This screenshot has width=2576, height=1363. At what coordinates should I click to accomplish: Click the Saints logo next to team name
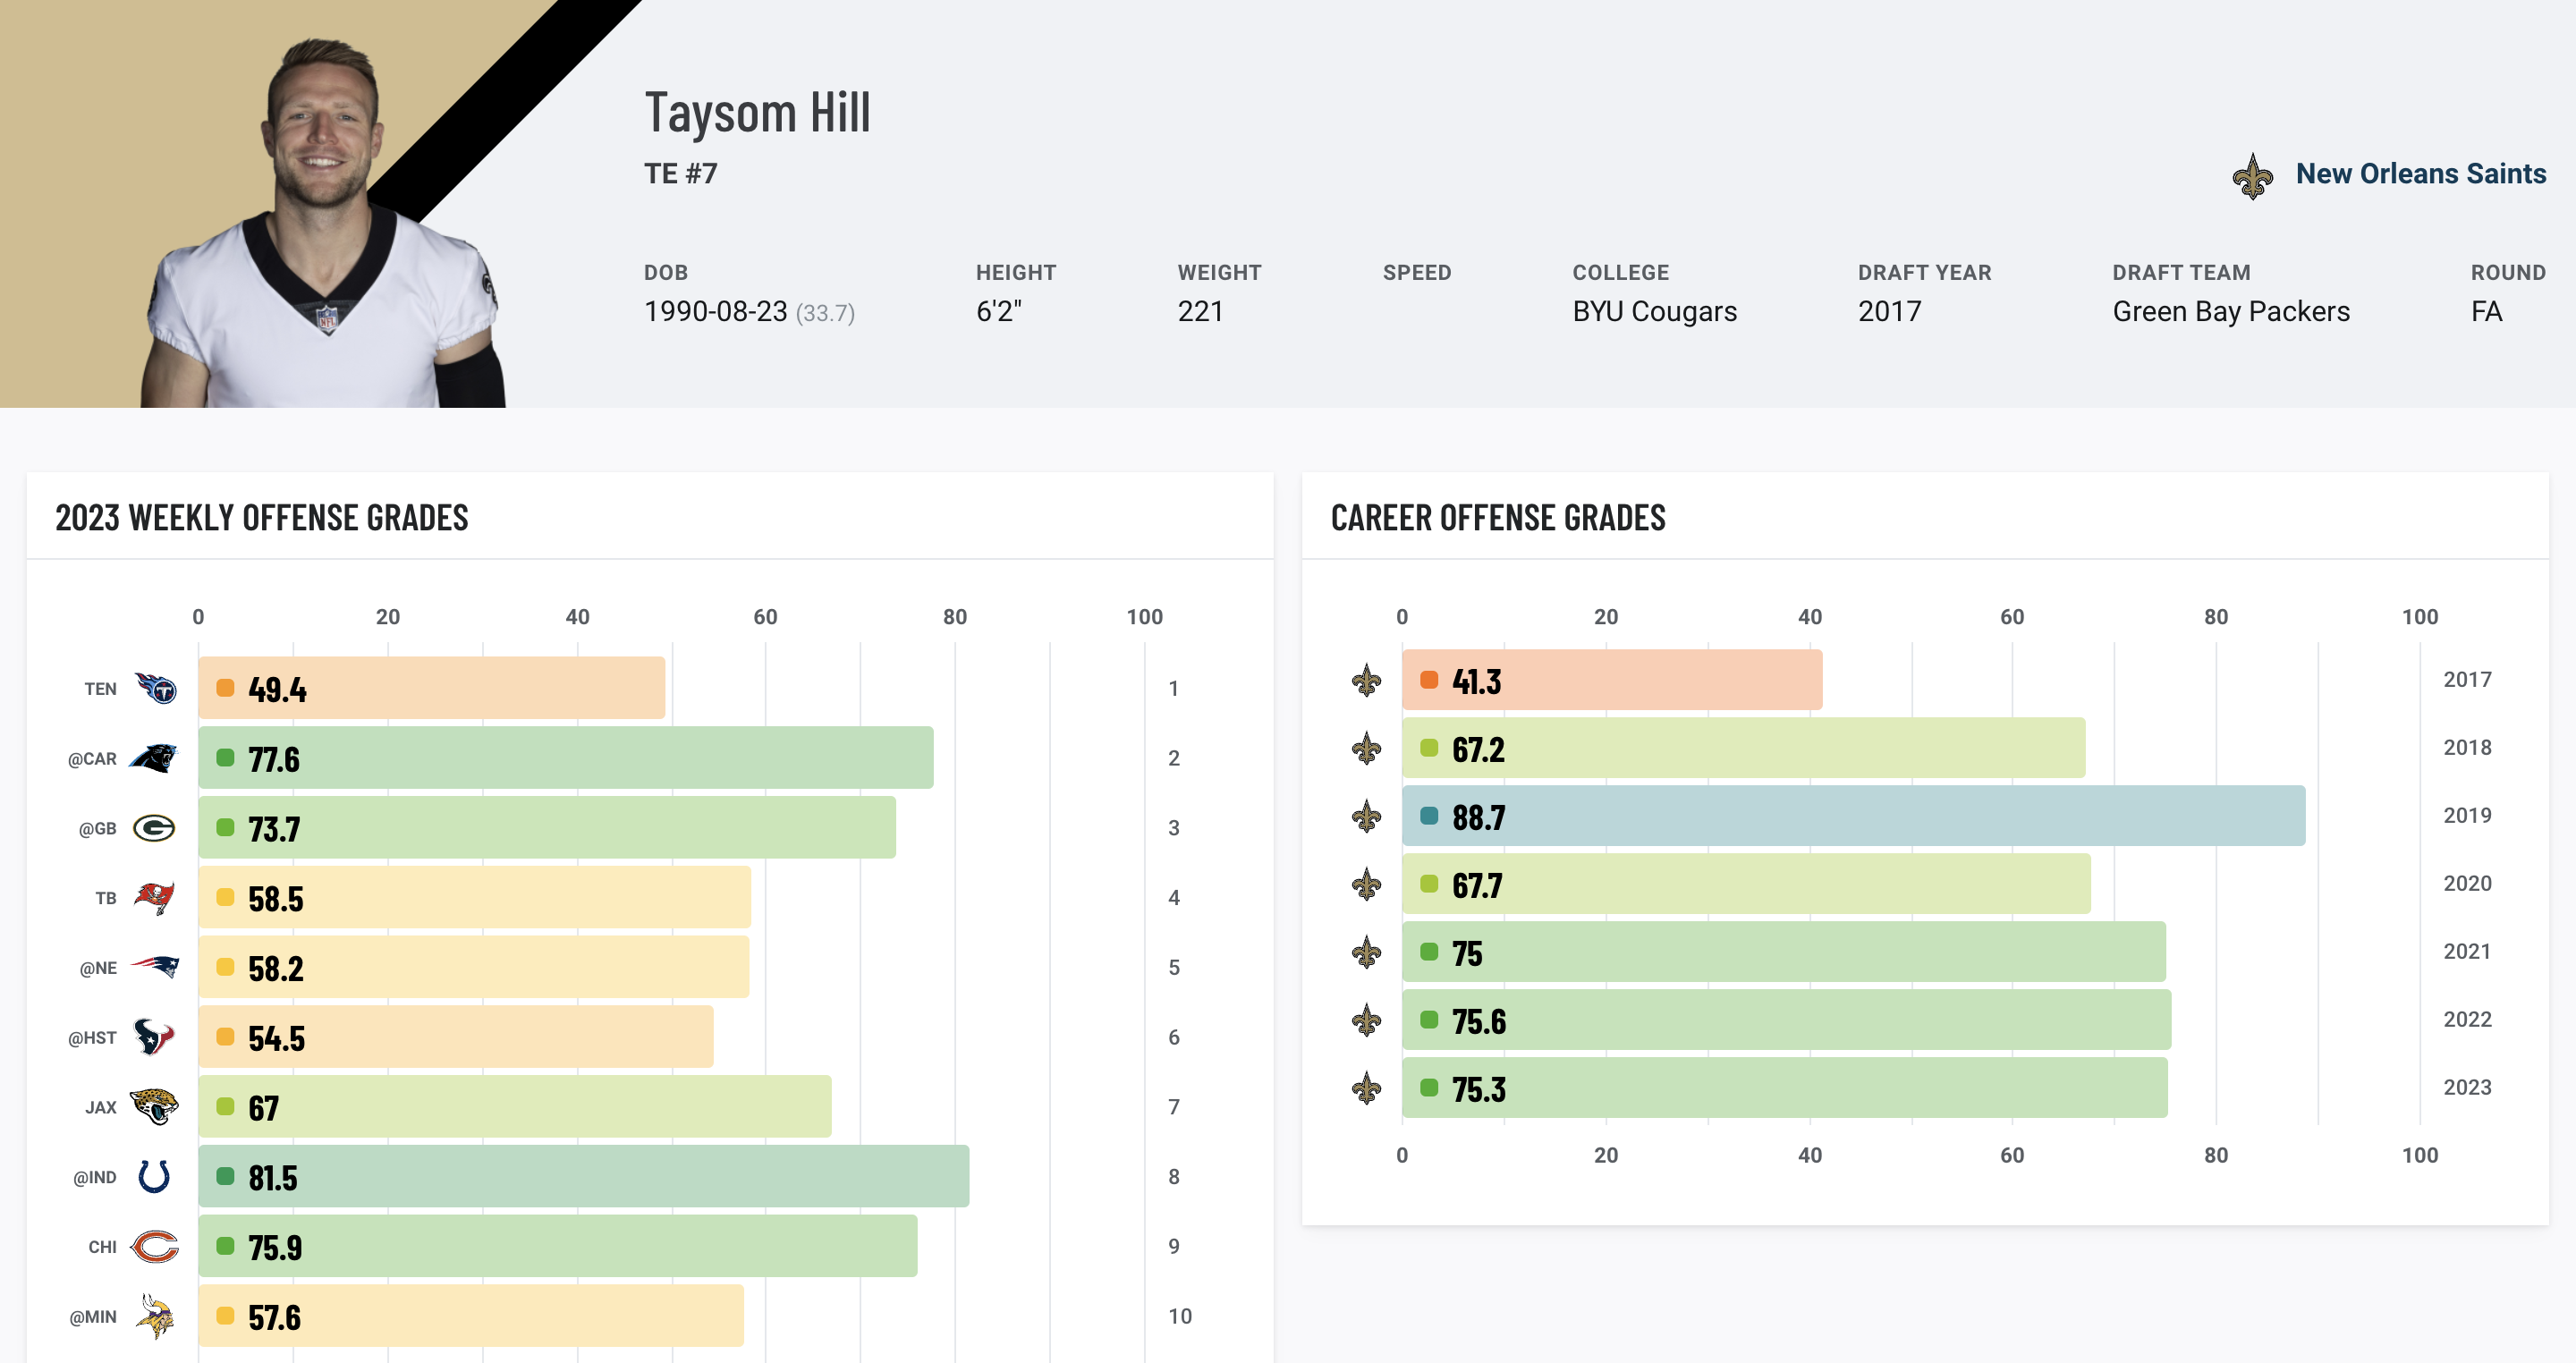click(2252, 177)
